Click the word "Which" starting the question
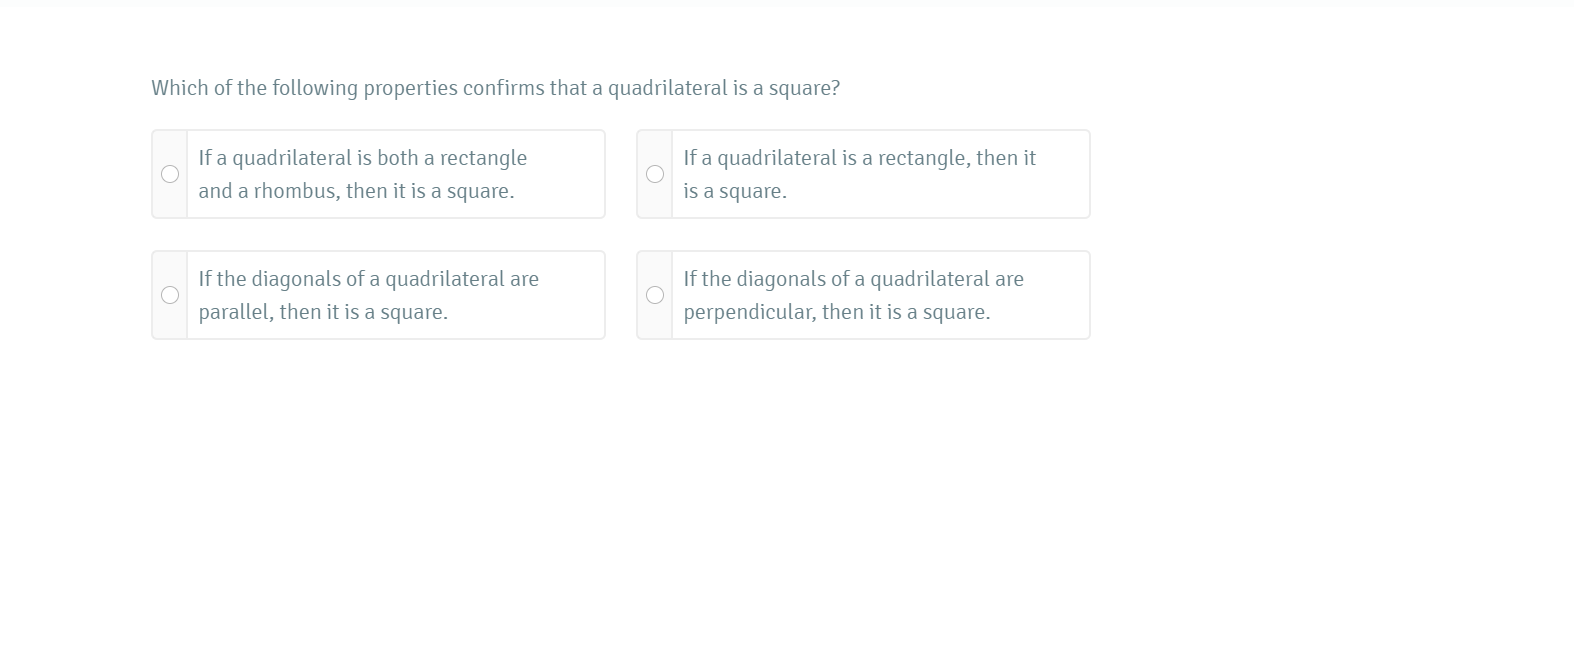This screenshot has width=1574, height=671. pyautogui.click(x=180, y=88)
